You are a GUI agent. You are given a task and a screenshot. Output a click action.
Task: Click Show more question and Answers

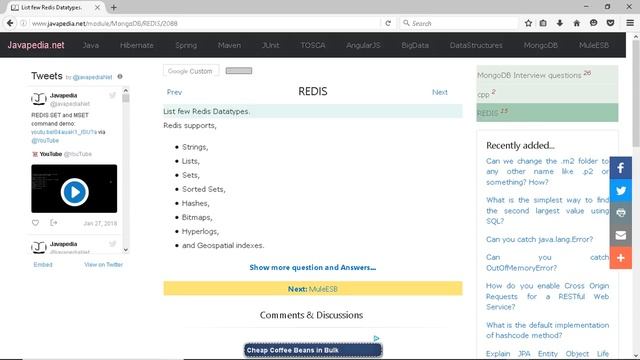click(313, 267)
